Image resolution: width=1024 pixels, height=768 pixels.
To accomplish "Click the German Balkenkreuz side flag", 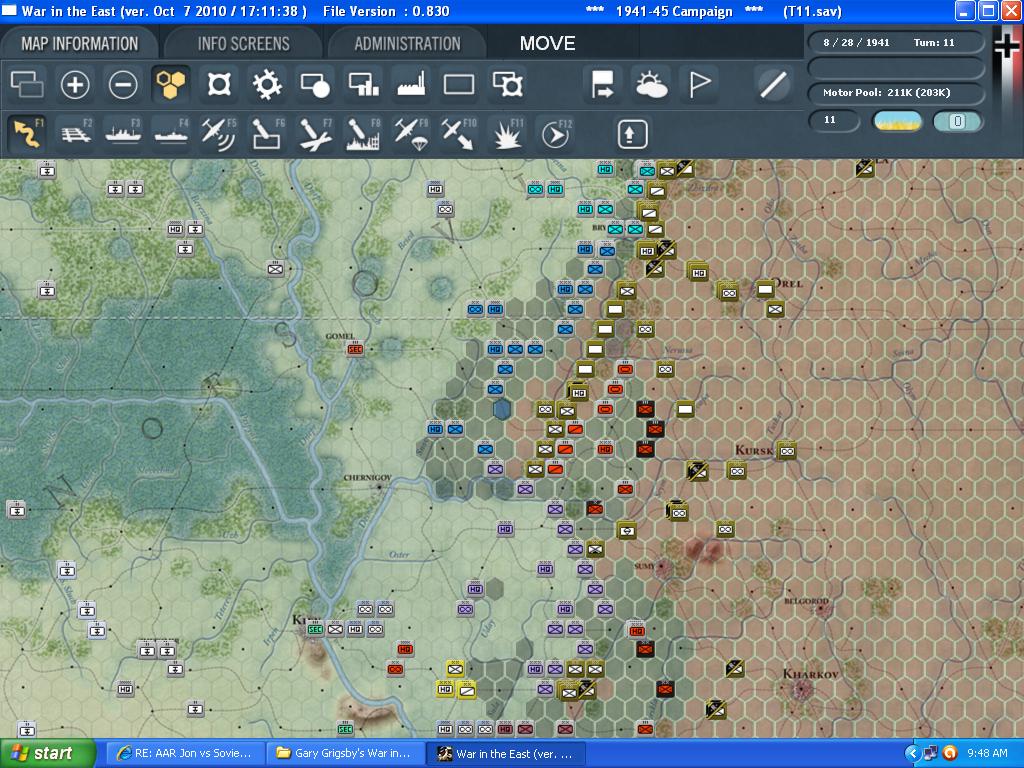I will [1008, 46].
